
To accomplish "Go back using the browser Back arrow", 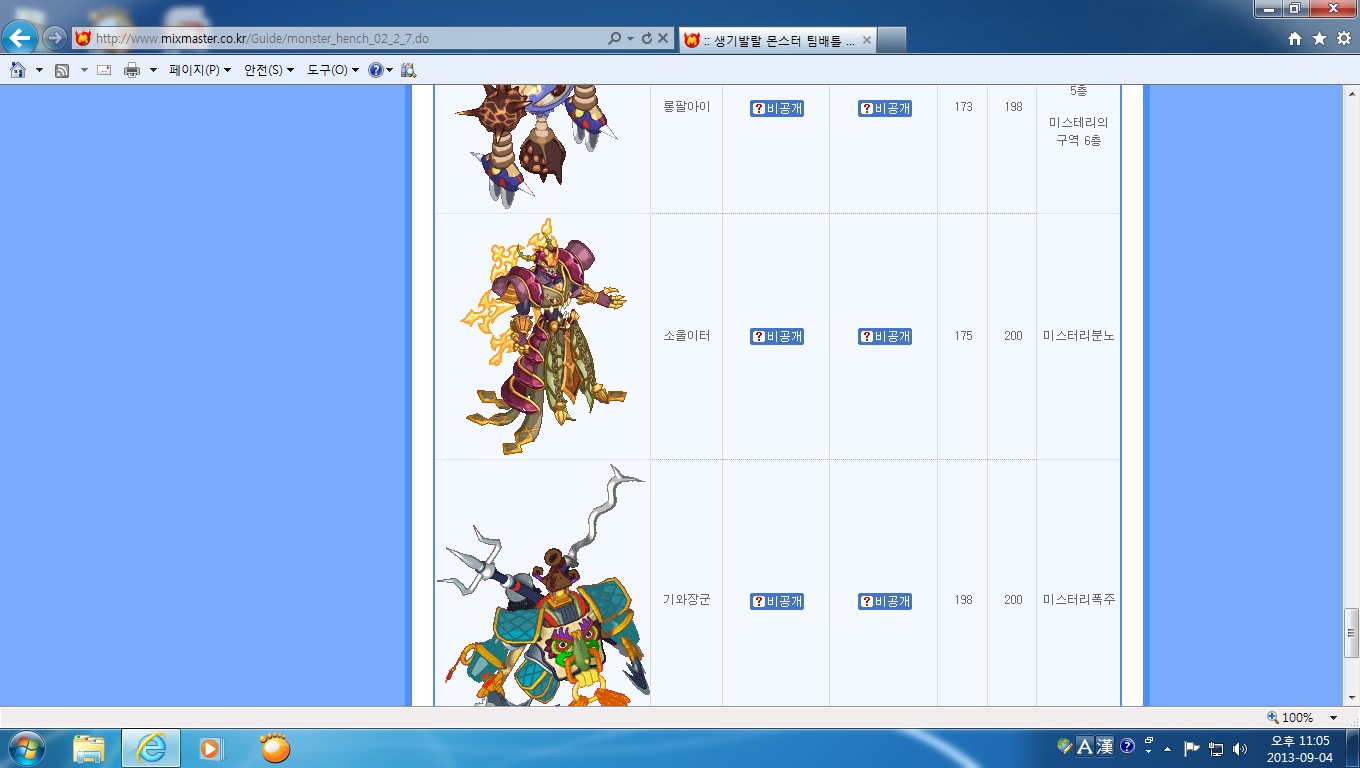I will pos(20,39).
